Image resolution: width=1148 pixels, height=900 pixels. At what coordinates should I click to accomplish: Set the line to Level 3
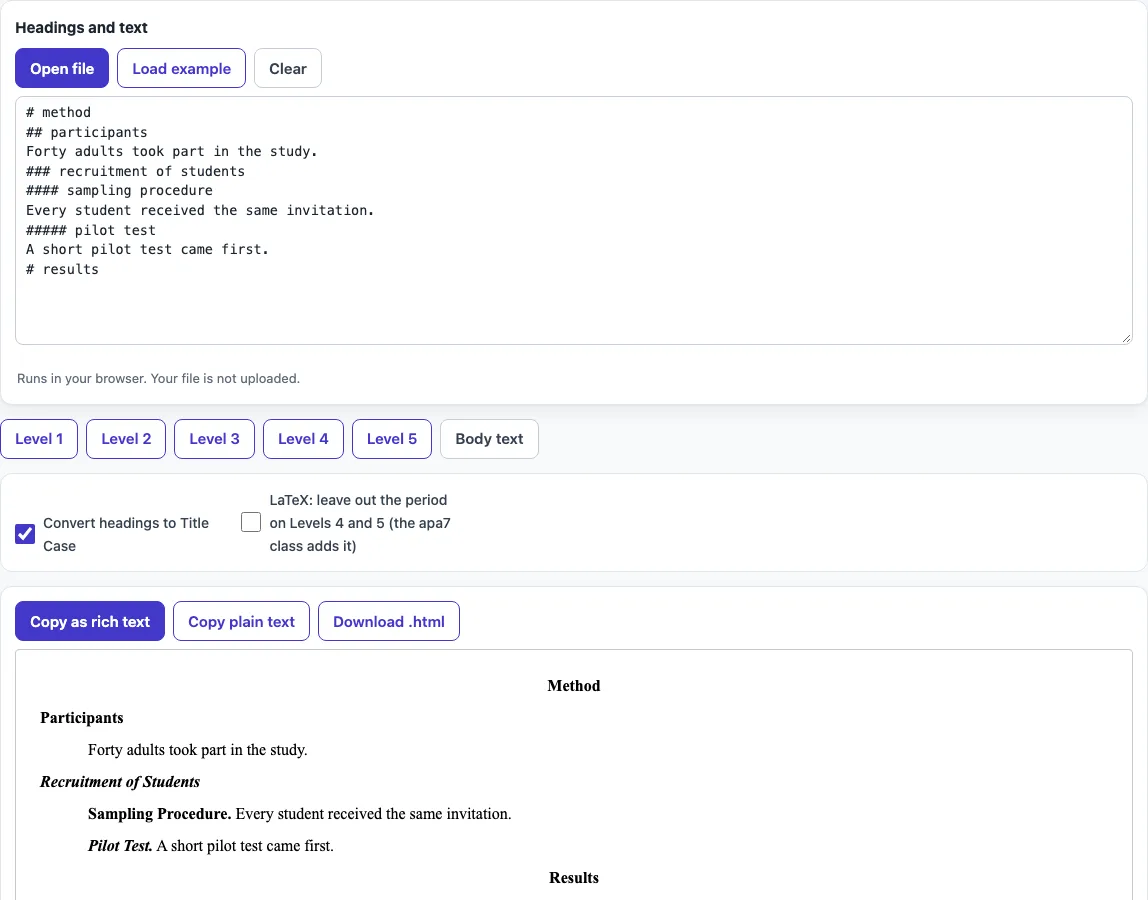pyautogui.click(x=215, y=439)
